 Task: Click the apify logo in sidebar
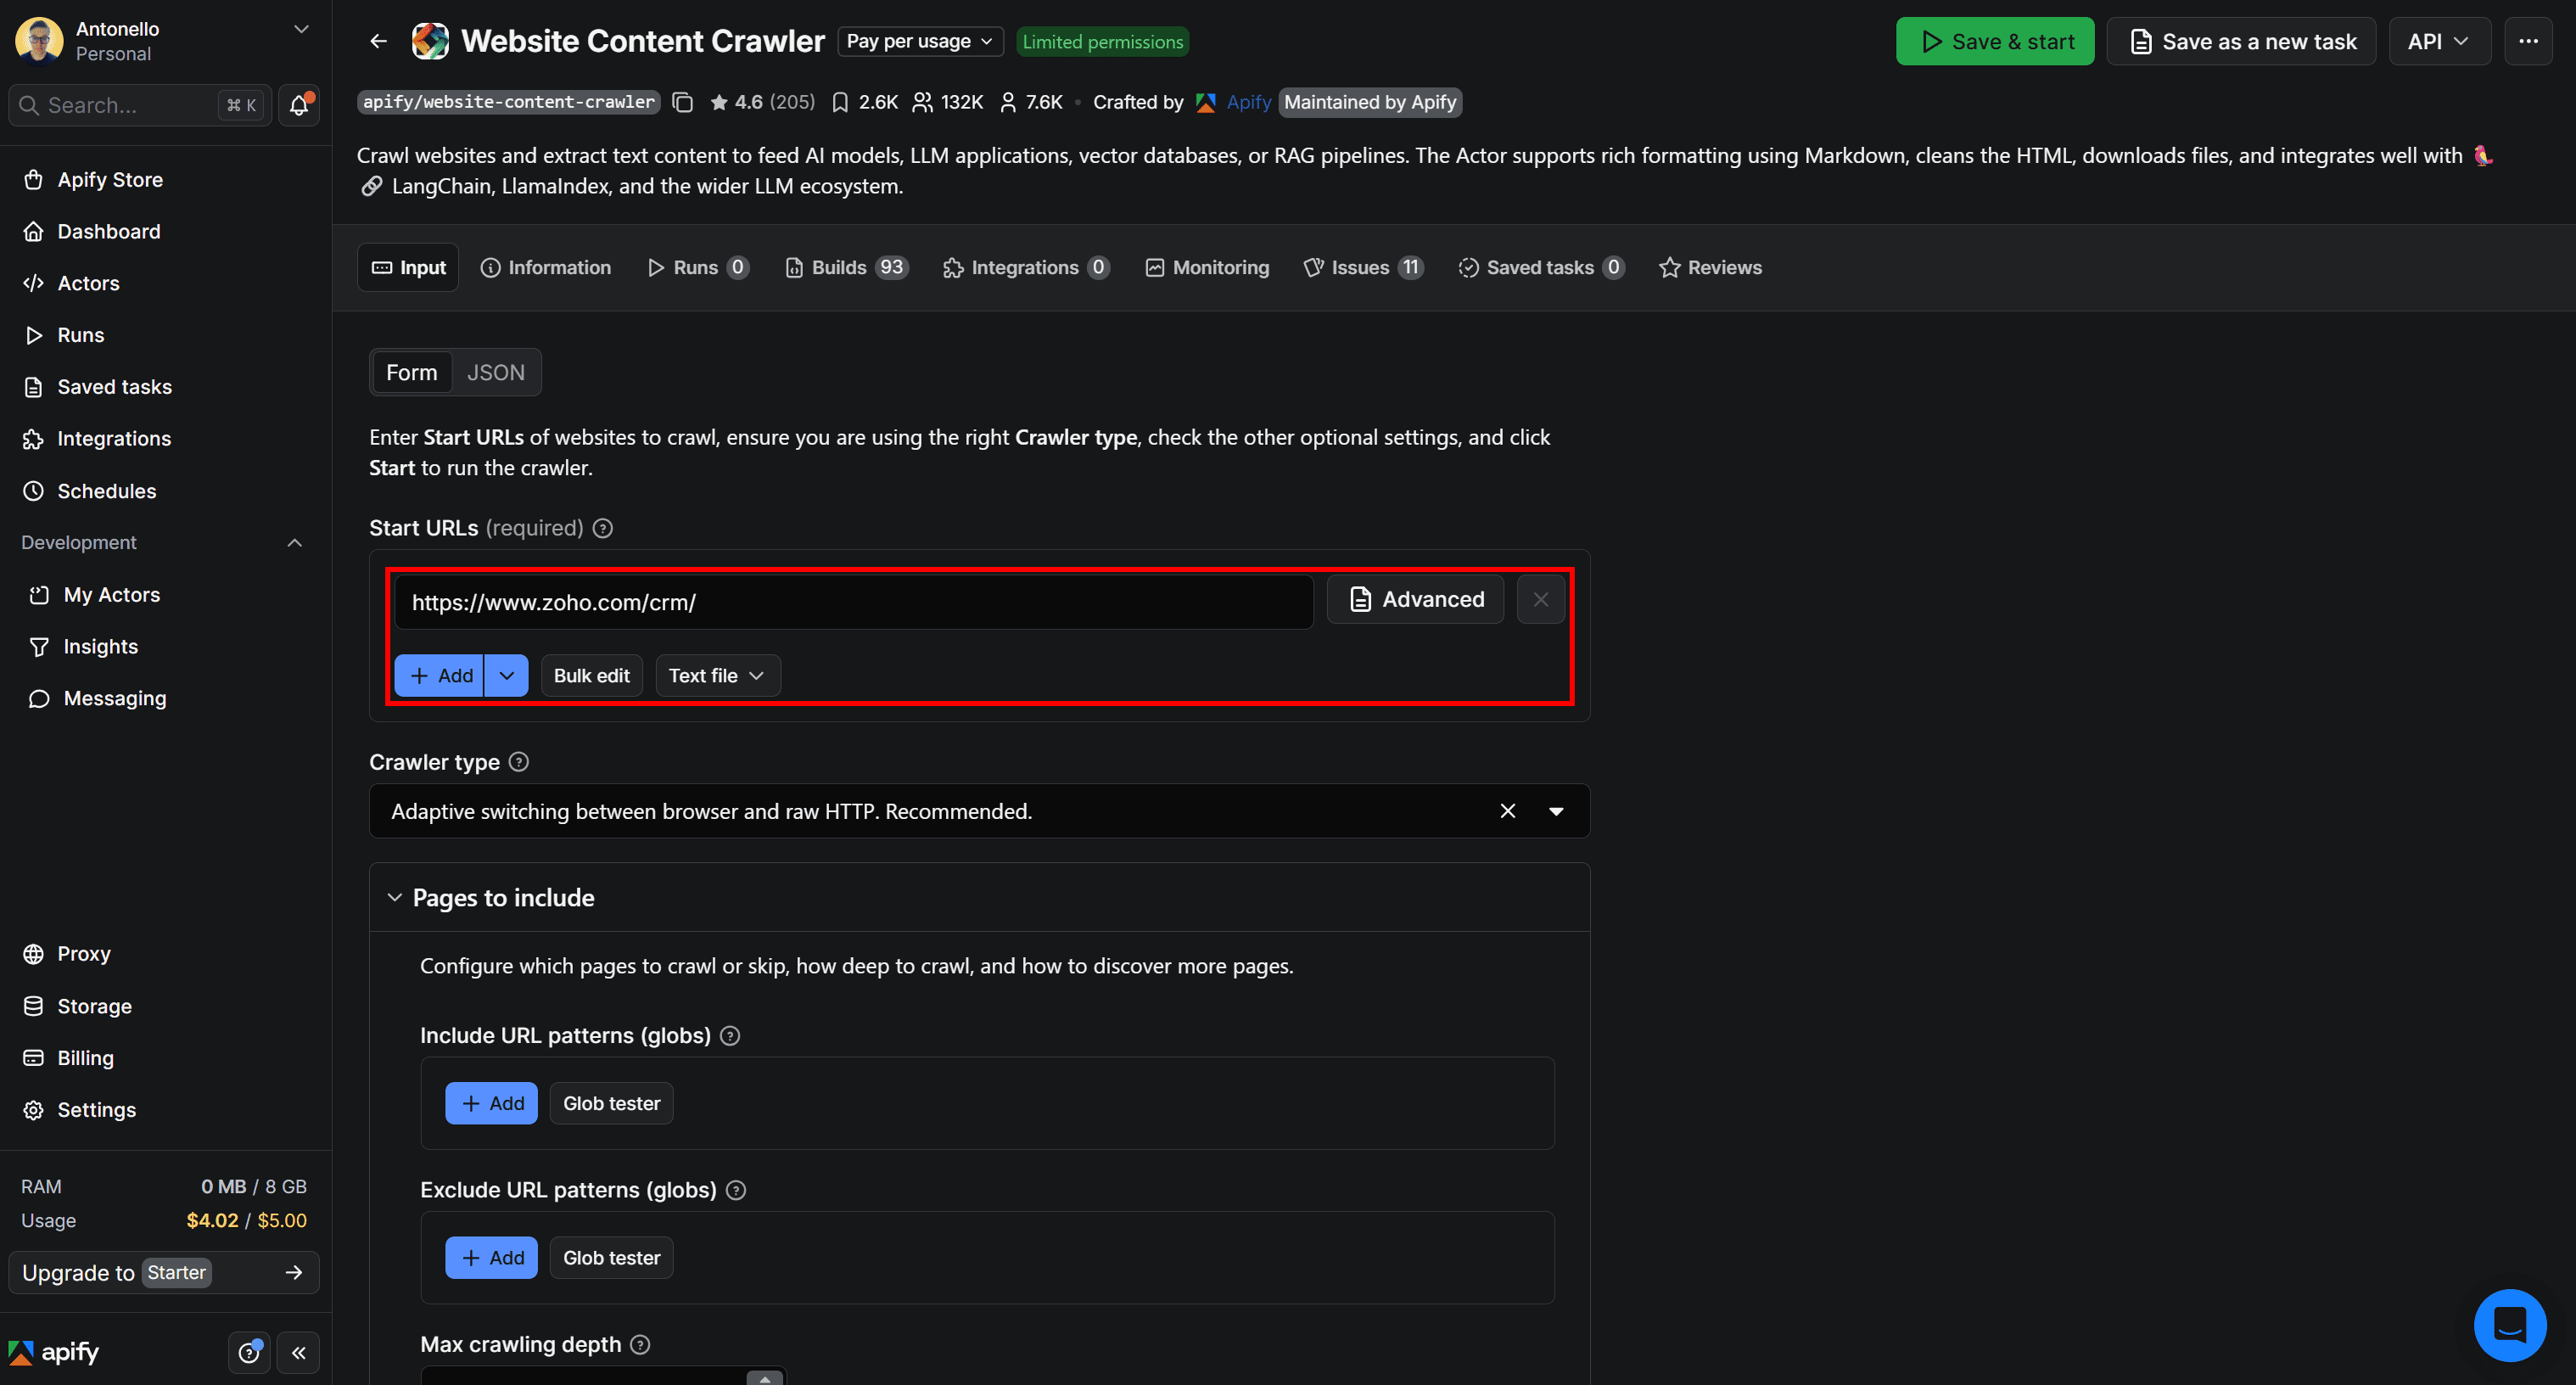pos(54,1353)
